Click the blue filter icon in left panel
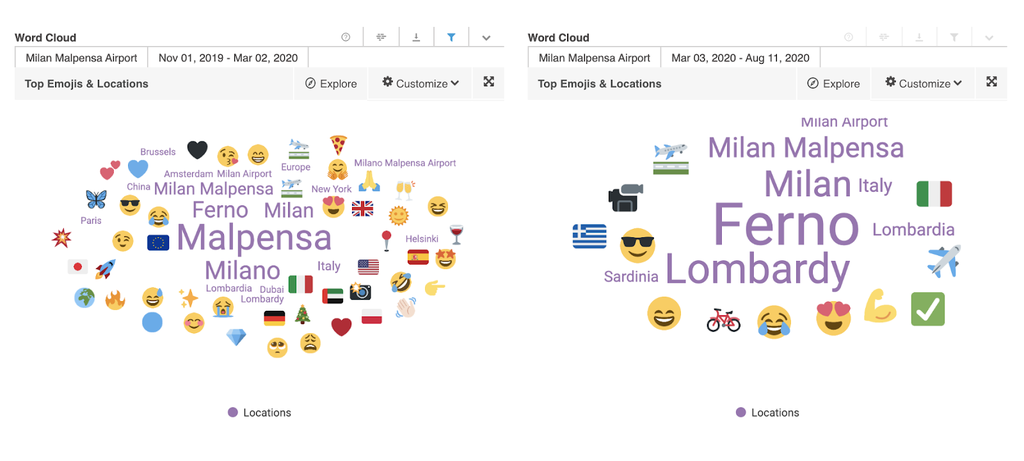The height and width of the screenshot is (461, 1024). pos(451,38)
